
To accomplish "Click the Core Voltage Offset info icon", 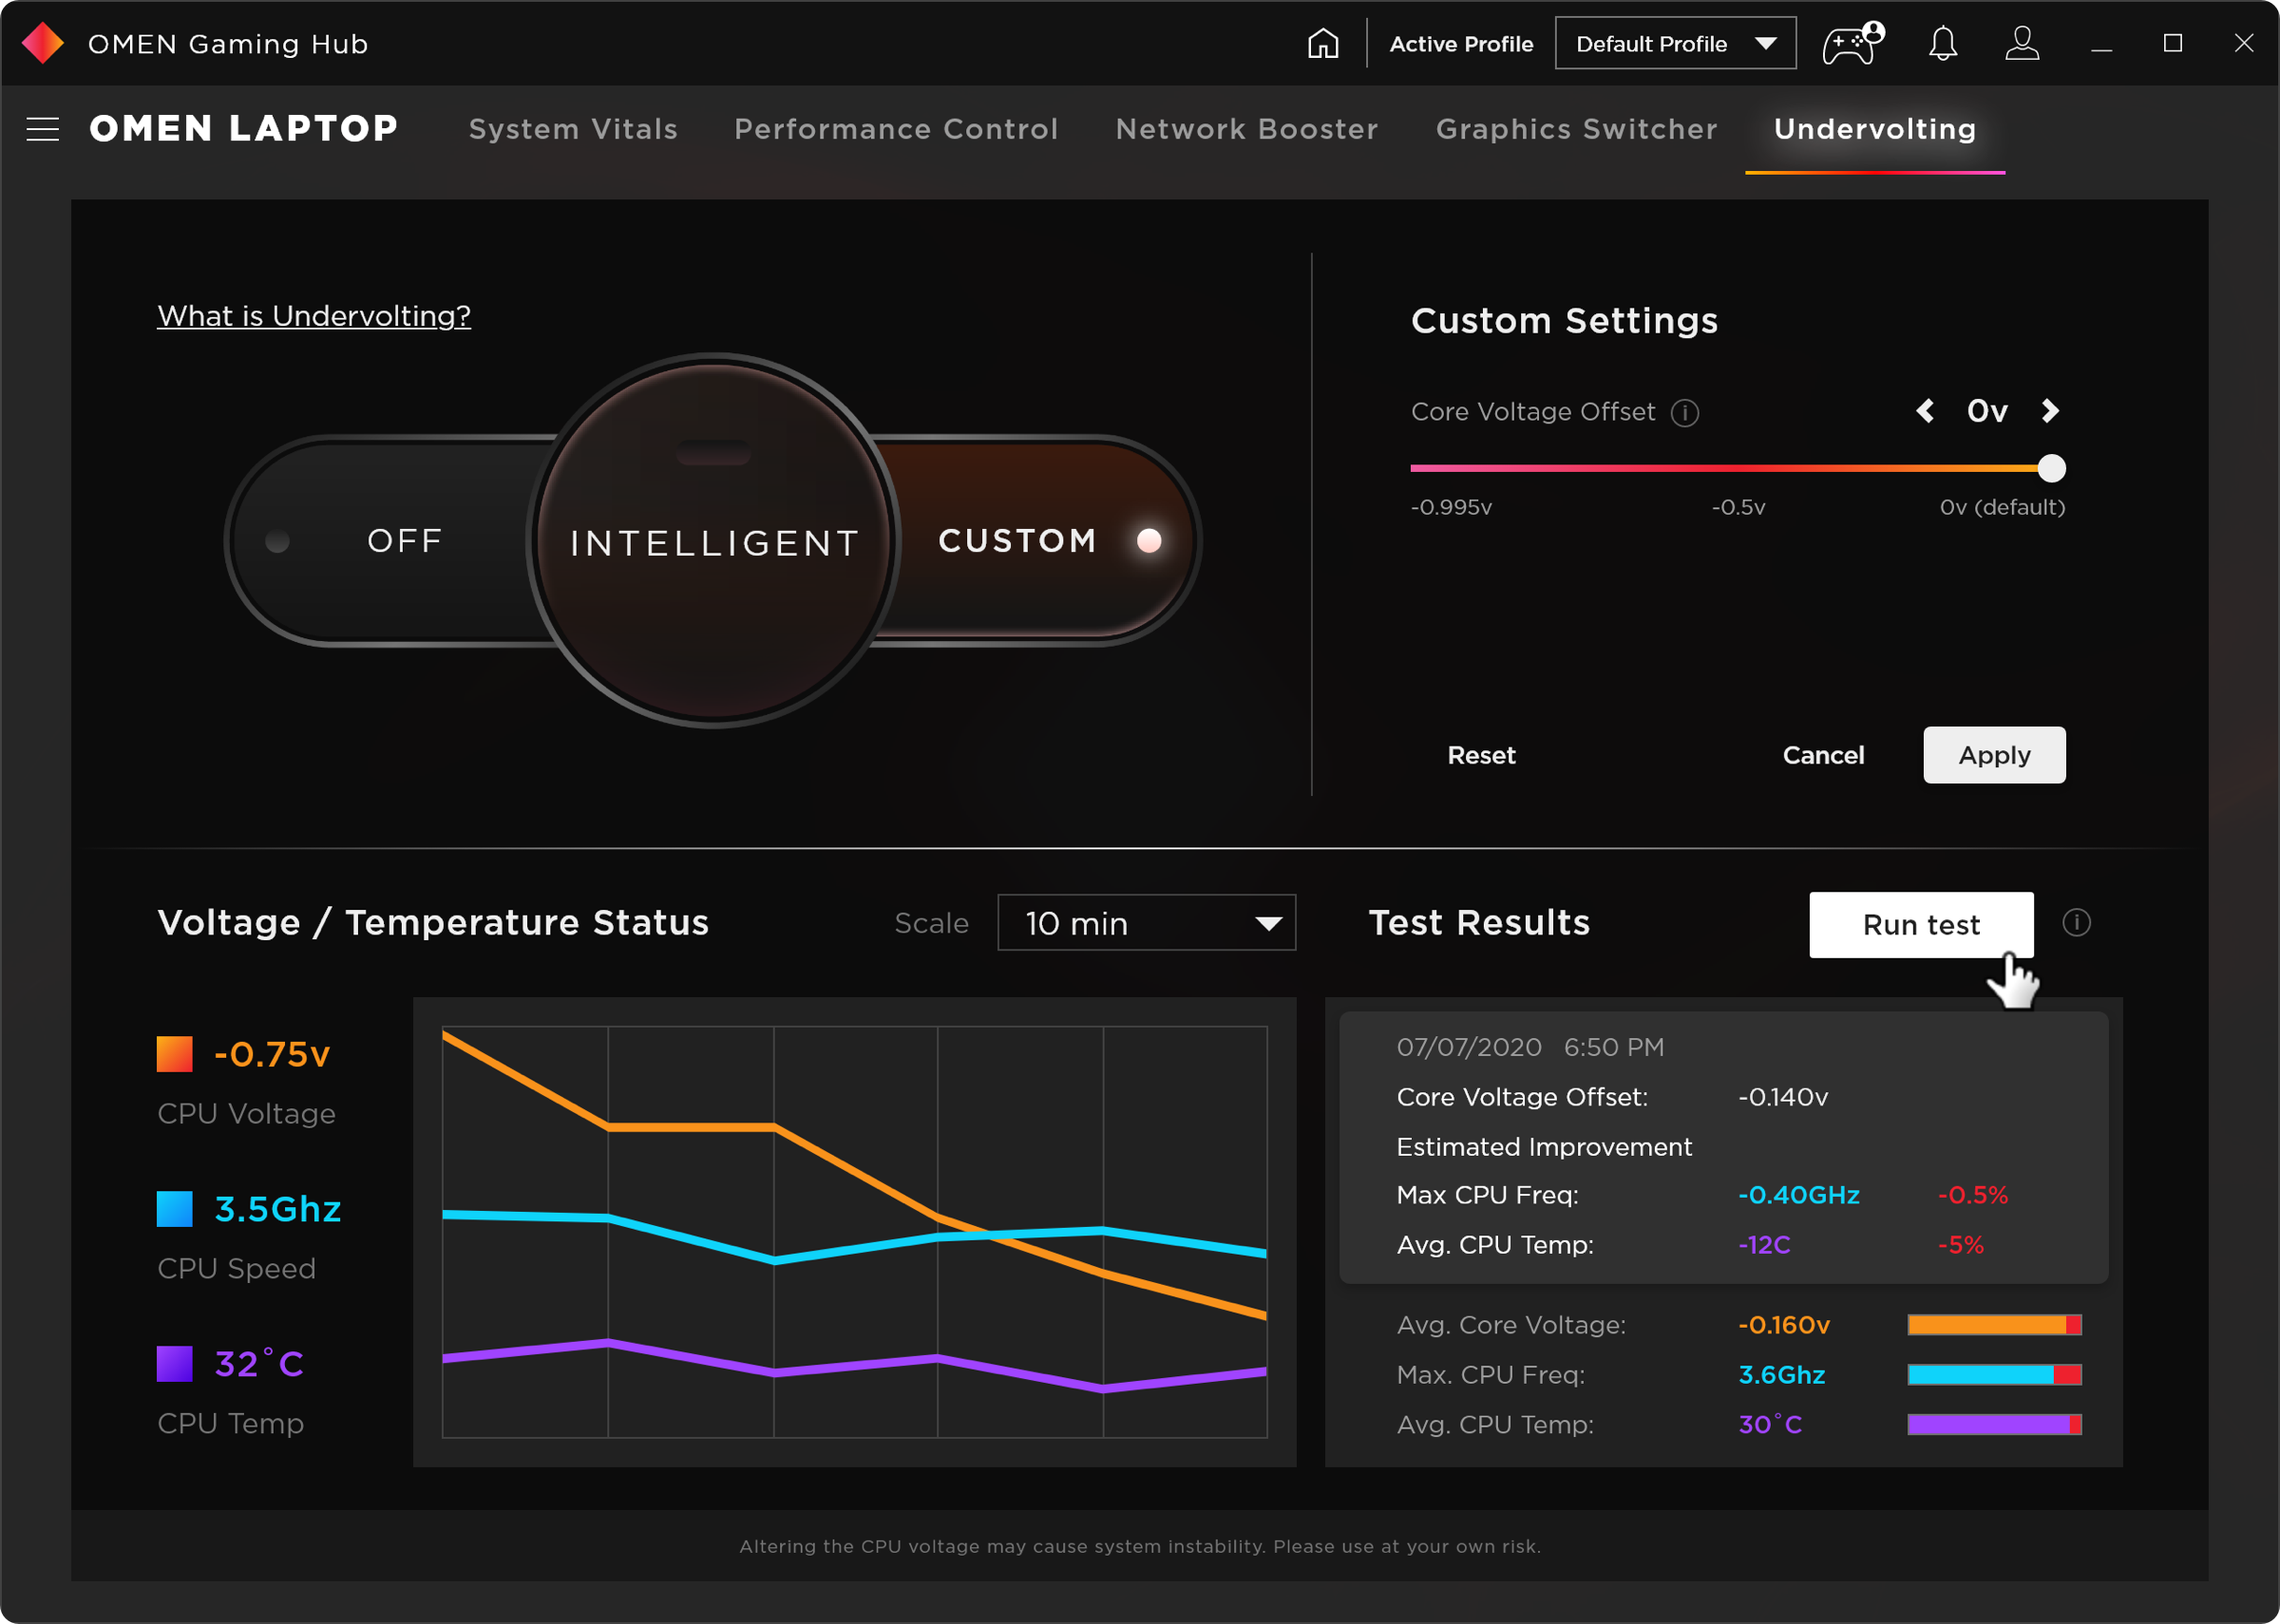I will pyautogui.click(x=1687, y=411).
